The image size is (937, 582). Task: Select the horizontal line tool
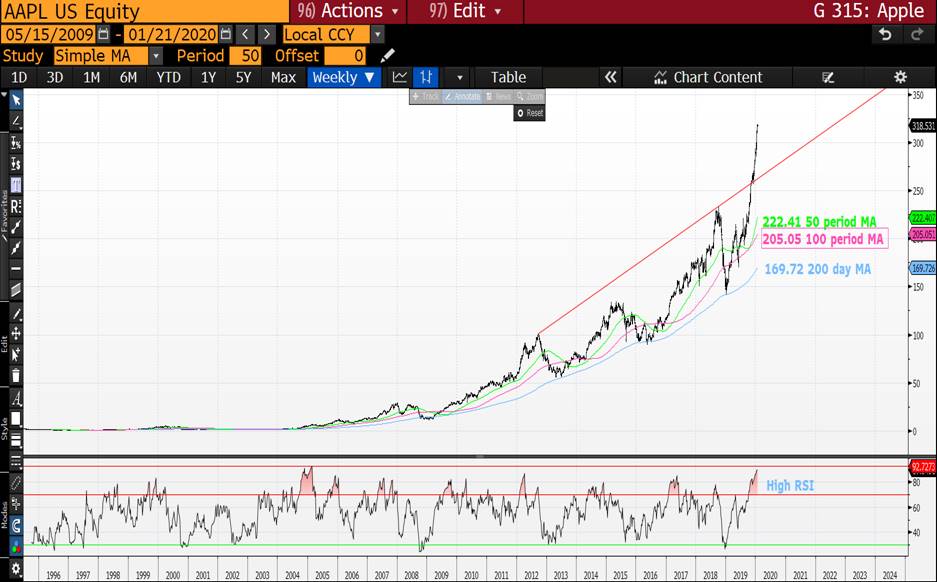point(16,269)
